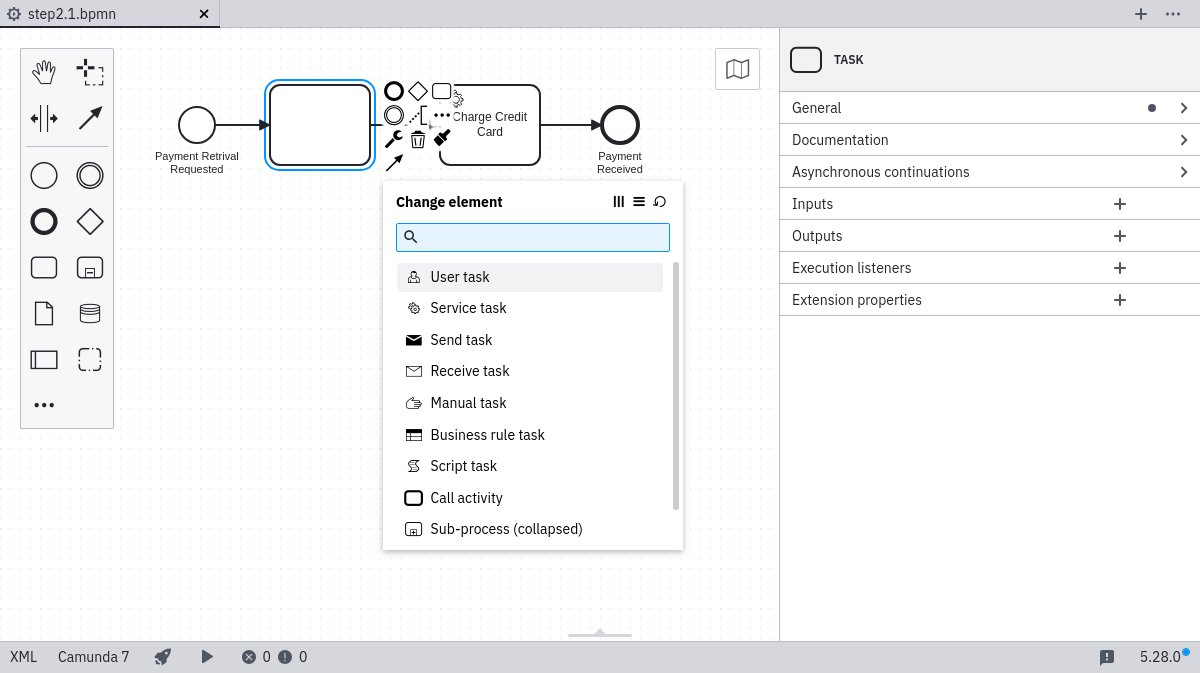
Task: Pick the start event shape from palette
Action: pyautogui.click(x=44, y=176)
